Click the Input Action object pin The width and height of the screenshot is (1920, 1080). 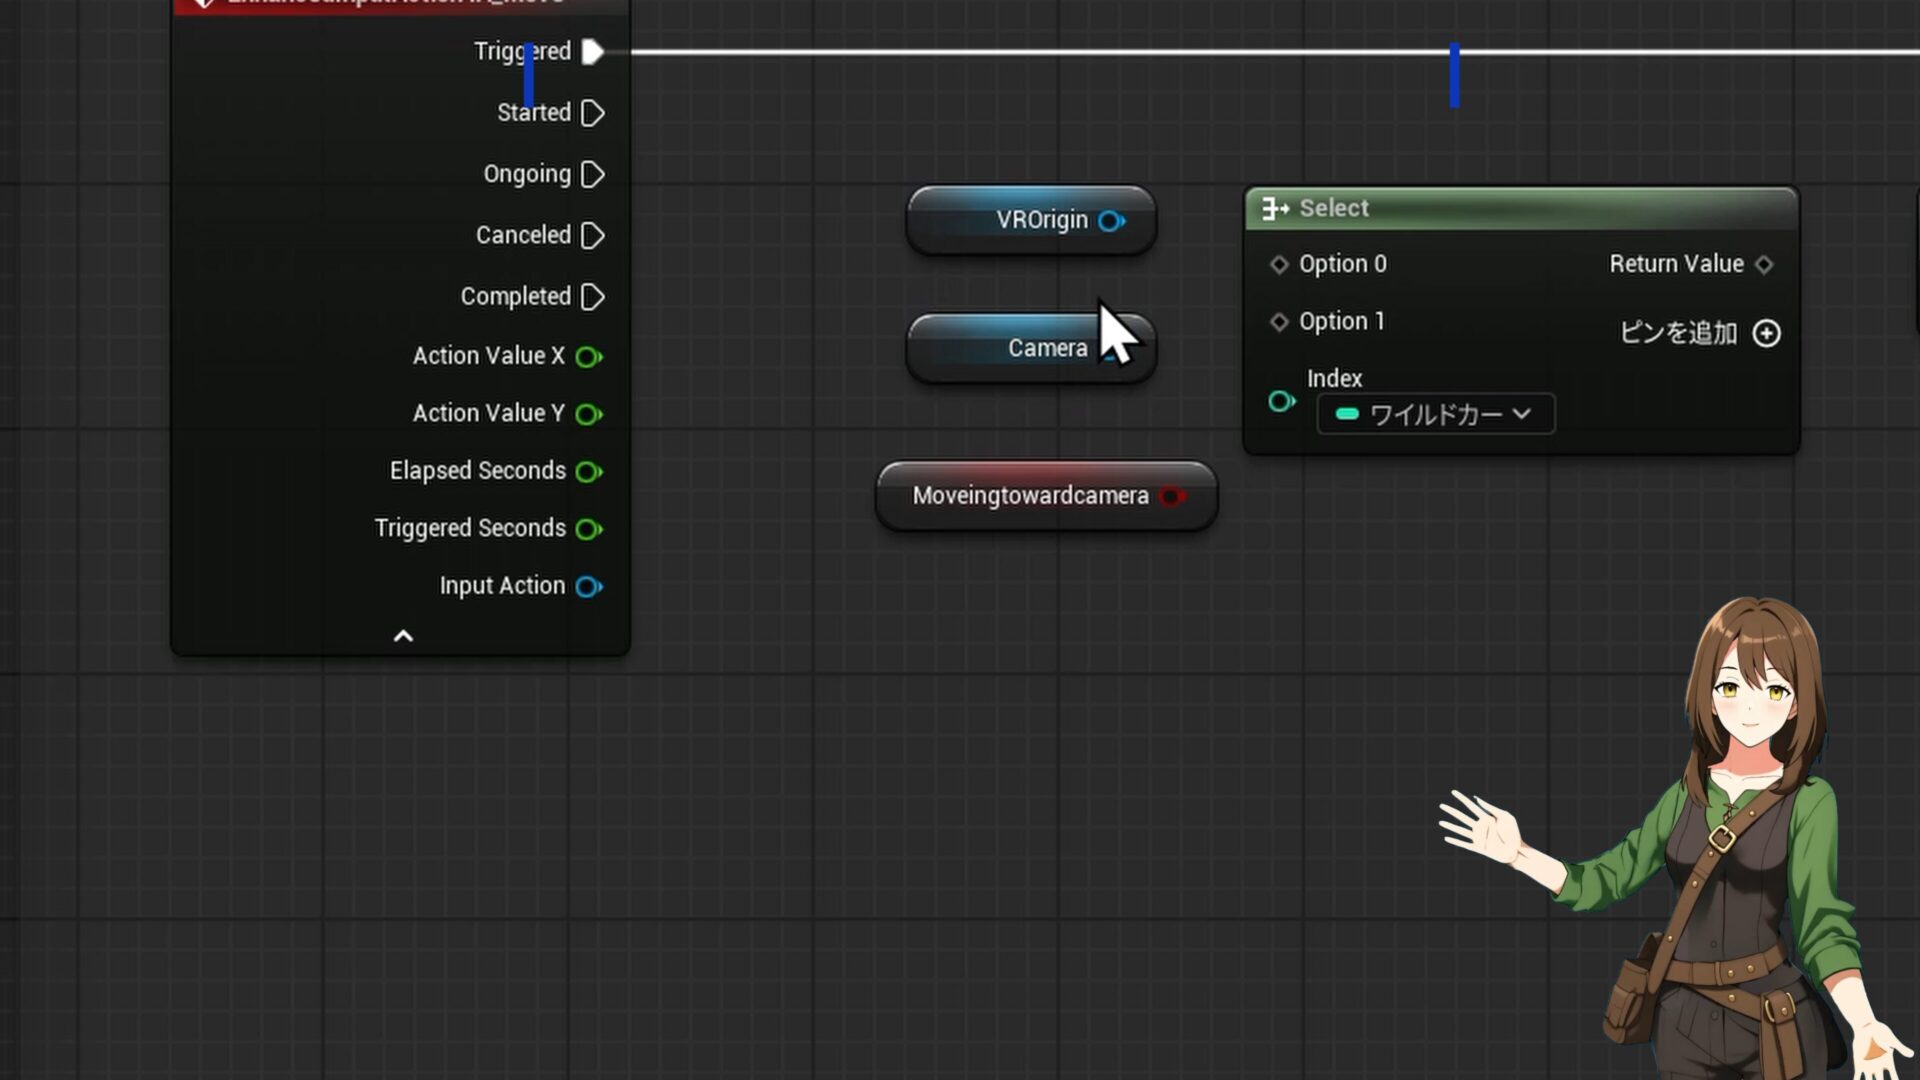tap(588, 587)
